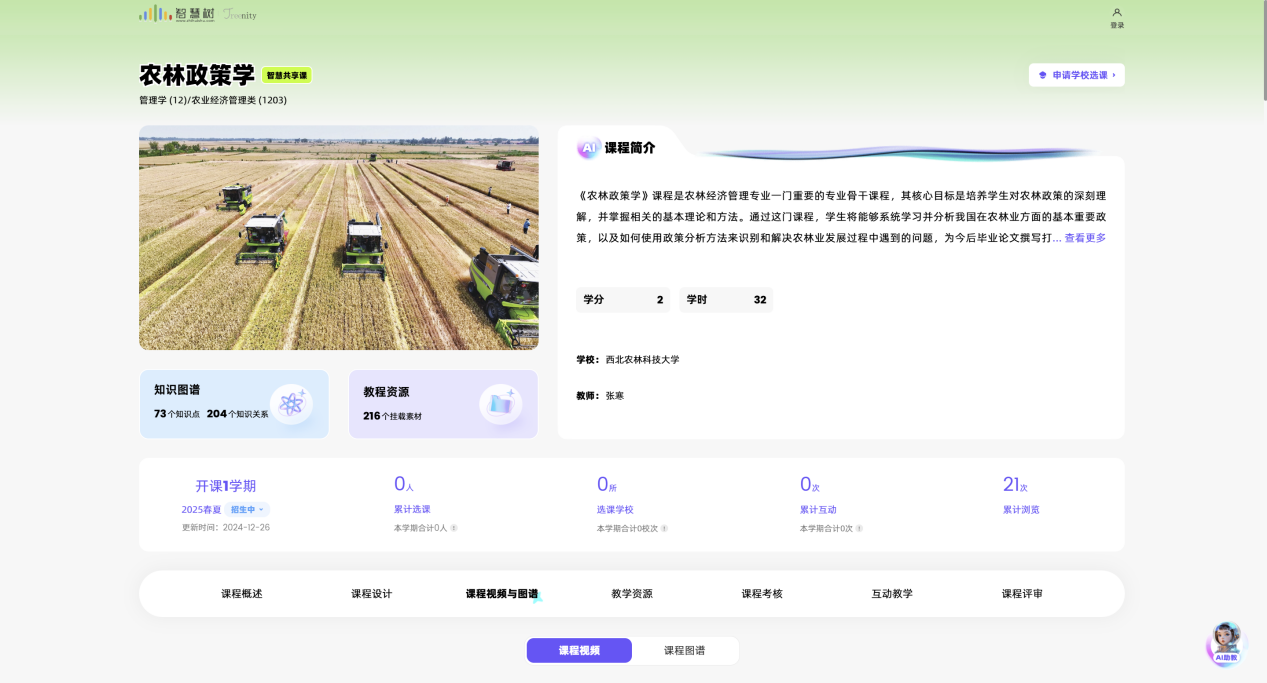This screenshot has width=1267, height=683.
Task: Select the 教学资源 tab
Action: 632,594
